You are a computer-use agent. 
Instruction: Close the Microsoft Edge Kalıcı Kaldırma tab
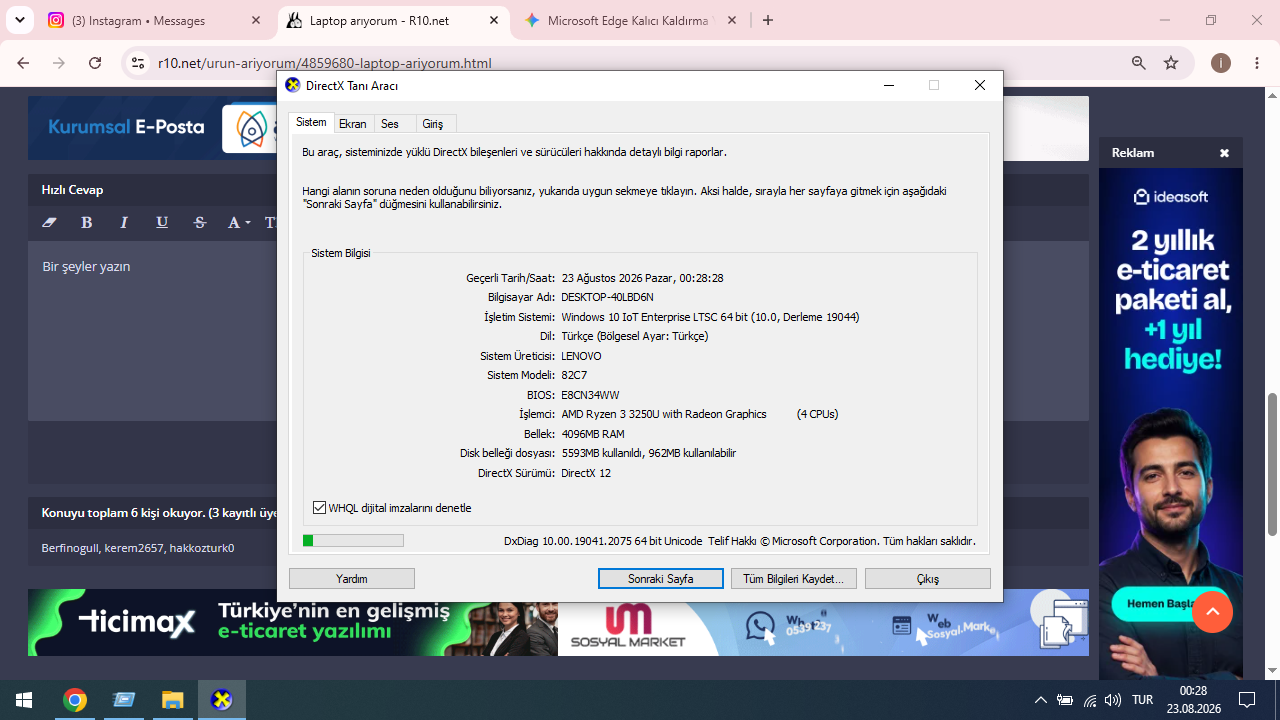click(x=732, y=20)
